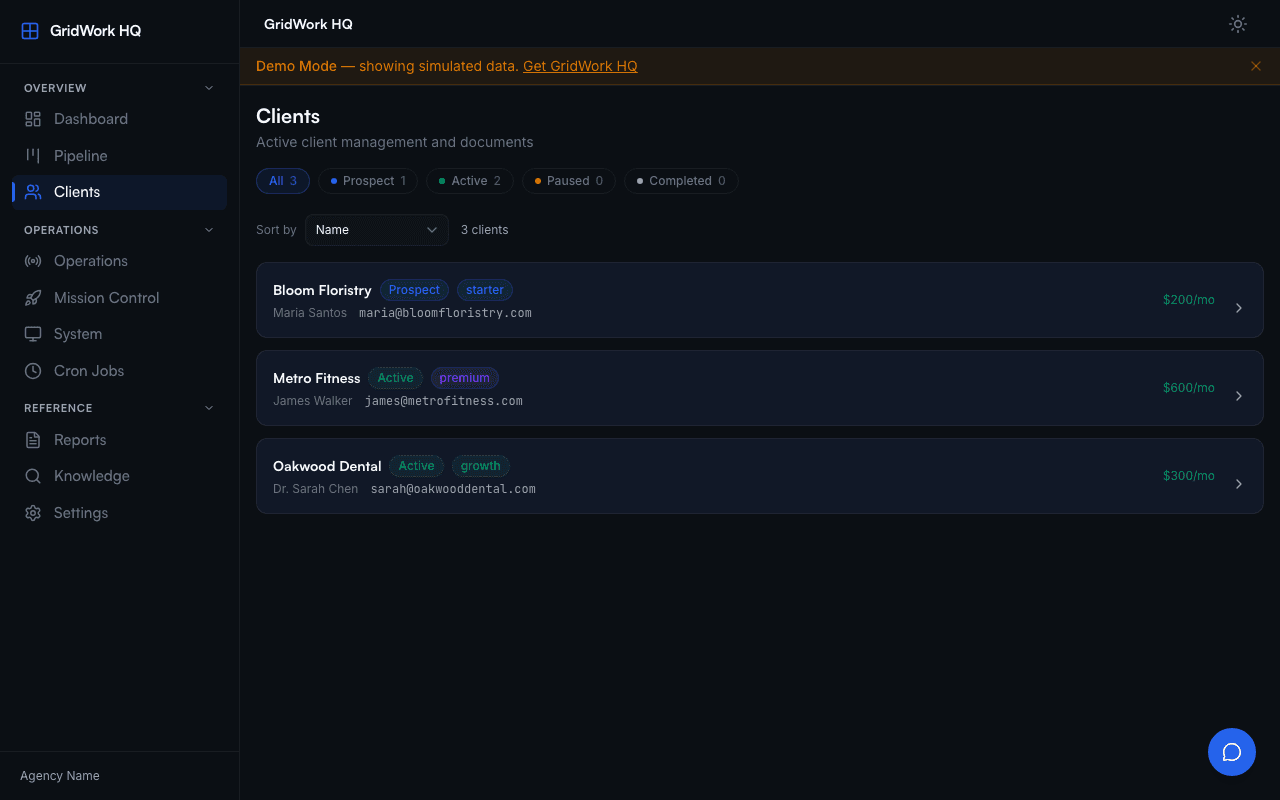Collapse the REFERENCE sidebar section
The width and height of the screenshot is (1280, 800).
pyautogui.click(x=208, y=407)
